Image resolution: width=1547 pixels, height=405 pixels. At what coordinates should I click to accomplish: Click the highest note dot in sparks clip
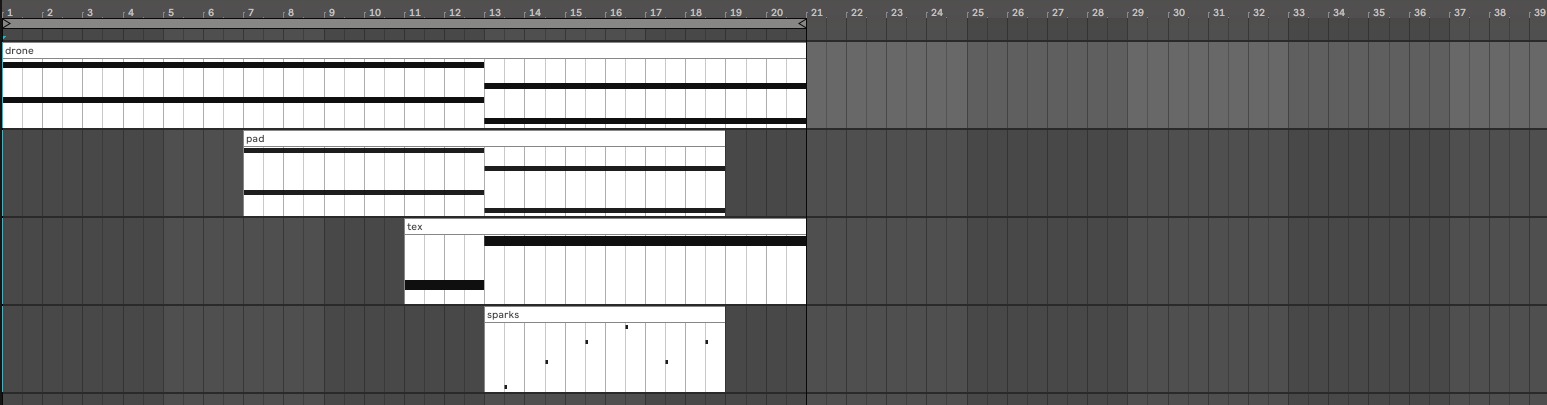[626, 327]
